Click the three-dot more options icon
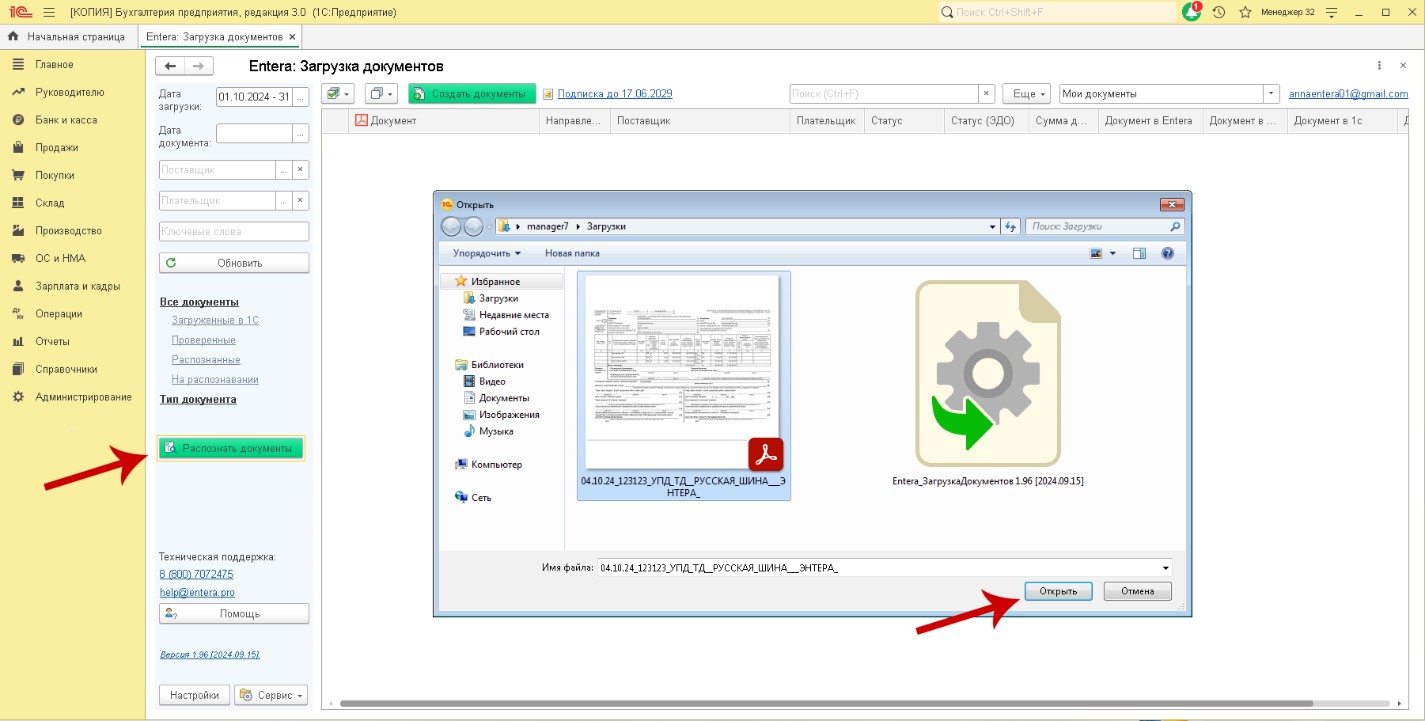Screen dimensions: 1425x721 pos(1379,66)
